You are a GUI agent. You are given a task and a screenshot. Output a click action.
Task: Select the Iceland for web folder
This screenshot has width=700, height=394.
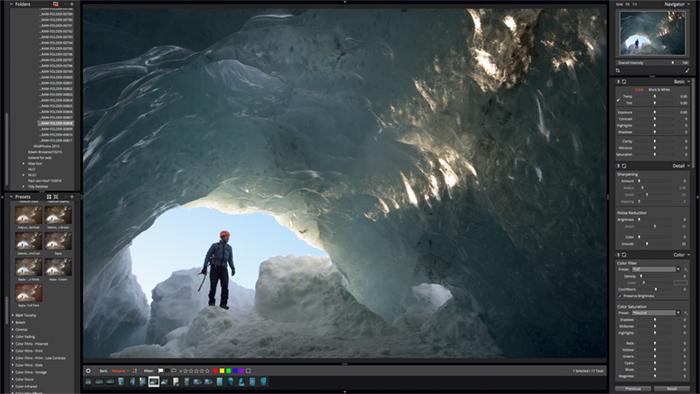click(40, 158)
